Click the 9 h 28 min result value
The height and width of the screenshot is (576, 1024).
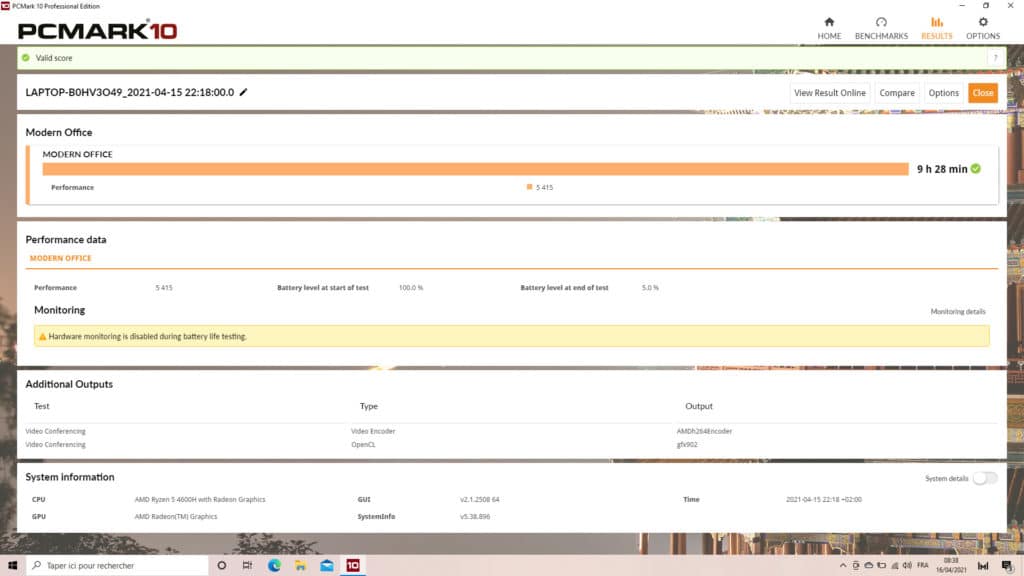click(942, 168)
